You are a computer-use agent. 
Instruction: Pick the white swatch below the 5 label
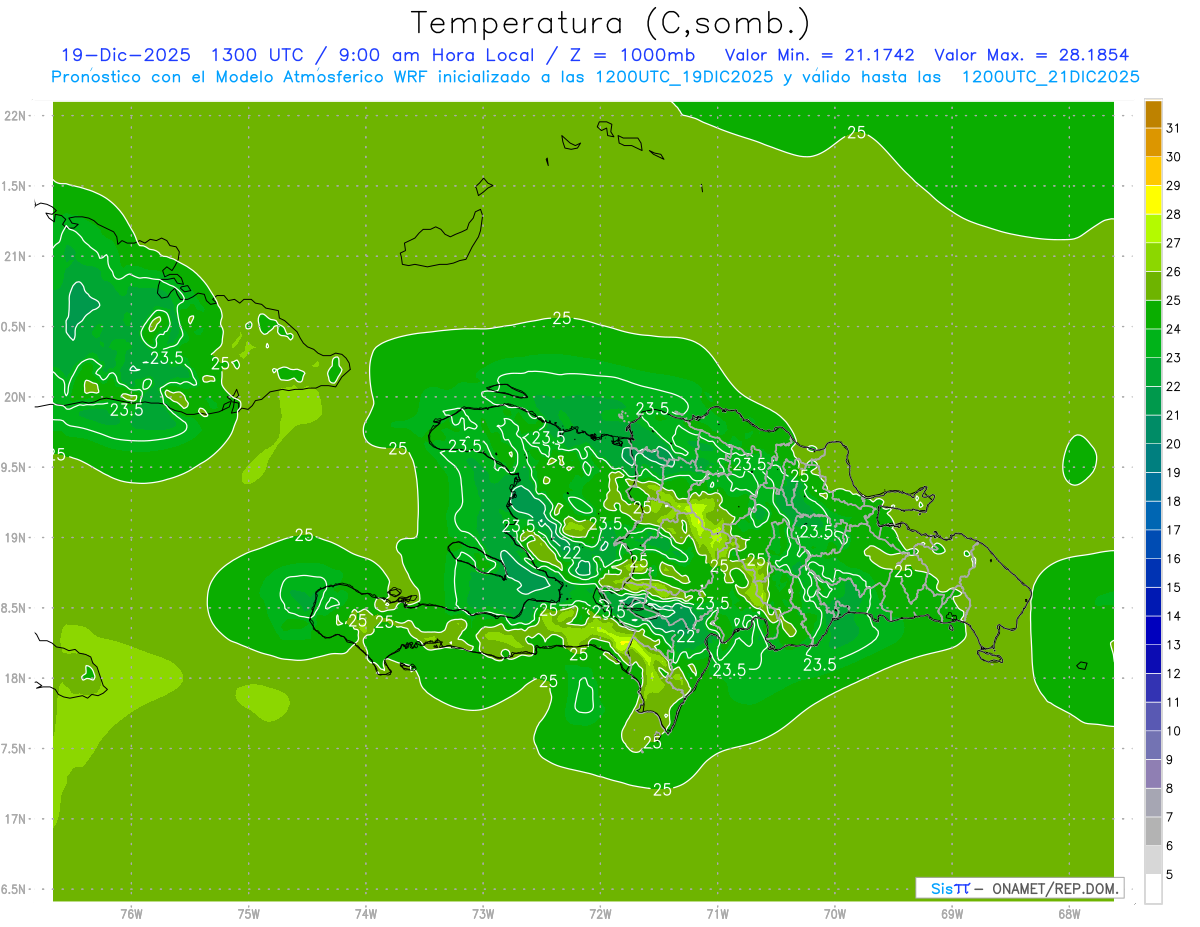click(x=1153, y=889)
